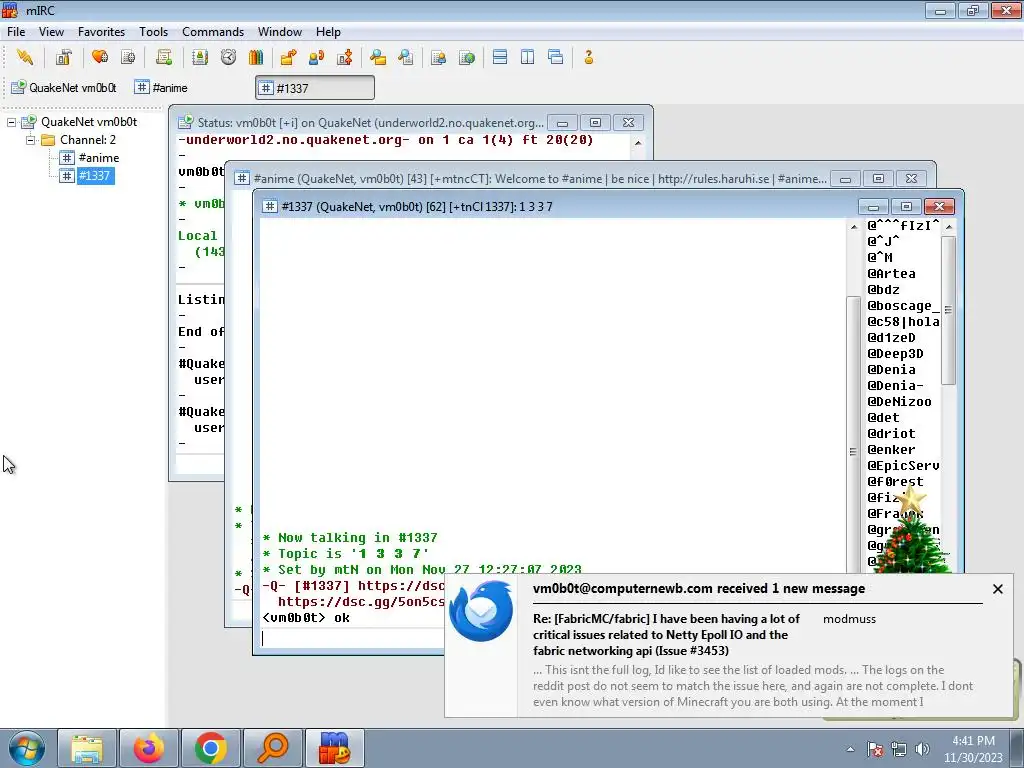Click the taskbar clock showing 4:41 PM
The height and width of the screenshot is (768, 1024).
[x=973, y=749]
